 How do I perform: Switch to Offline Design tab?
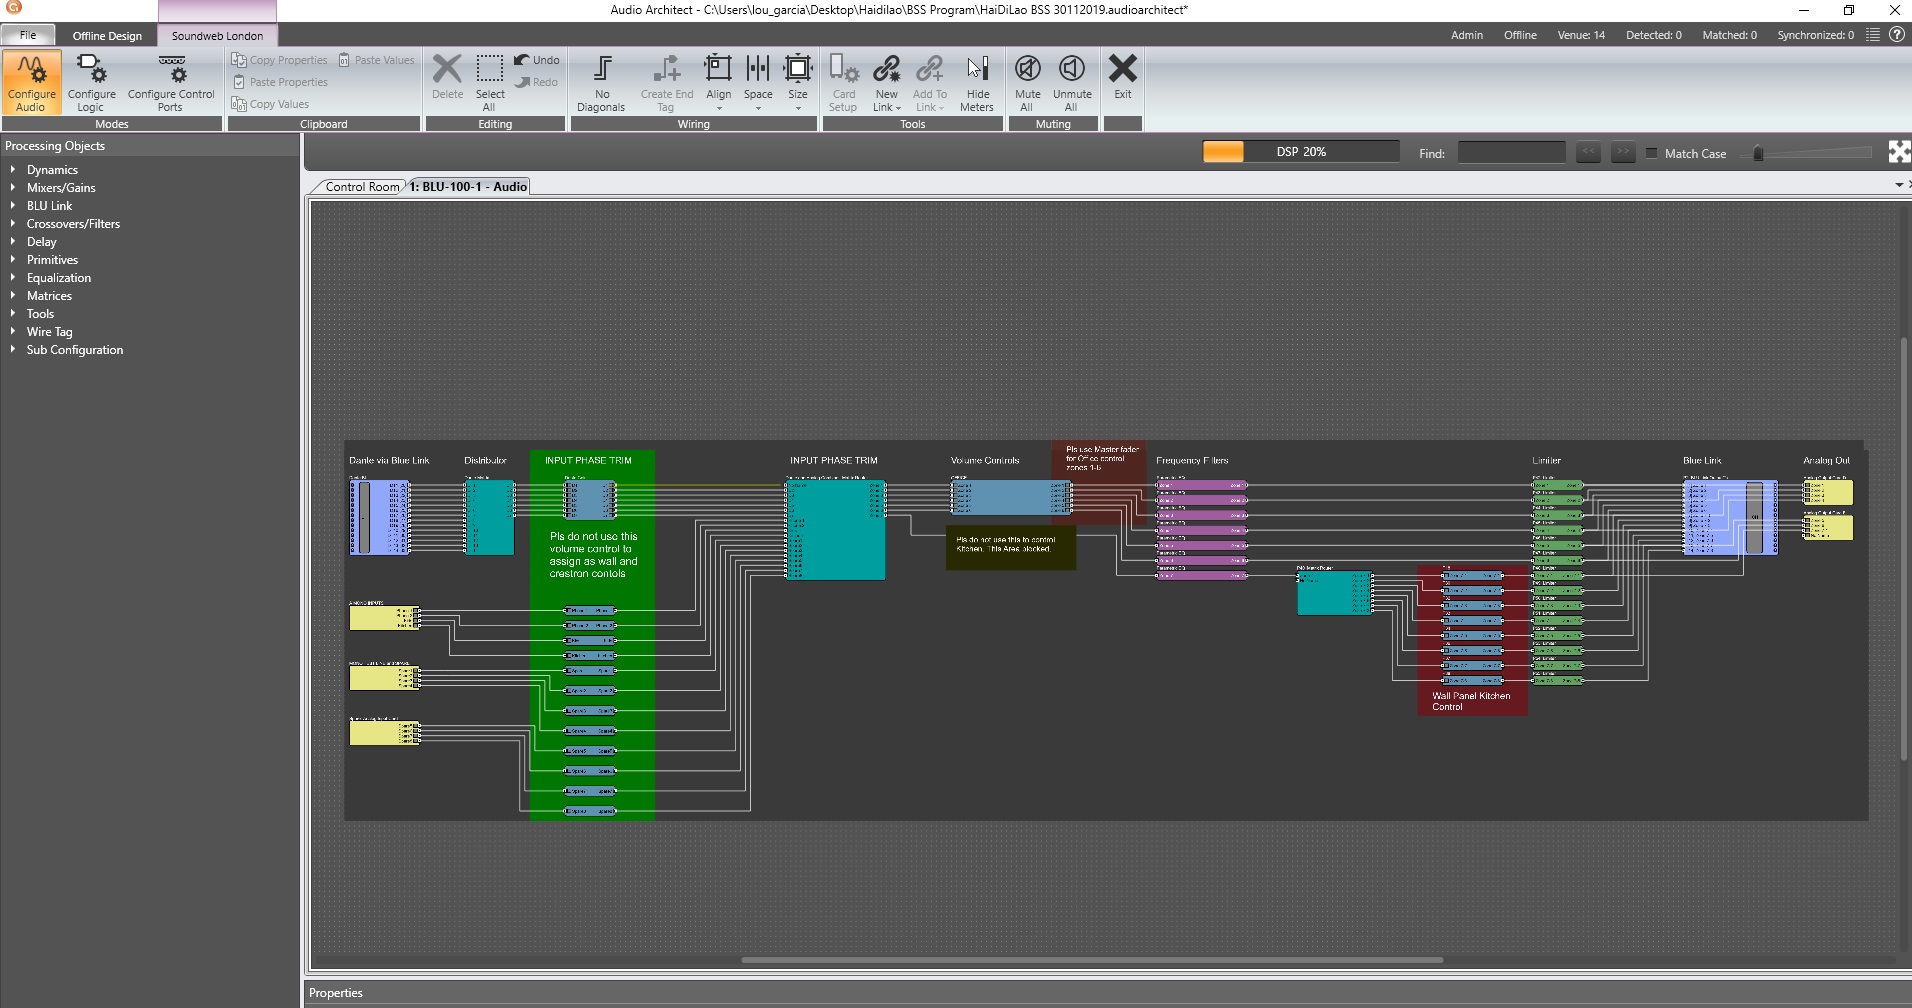pyautogui.click(x=107, y=36)
